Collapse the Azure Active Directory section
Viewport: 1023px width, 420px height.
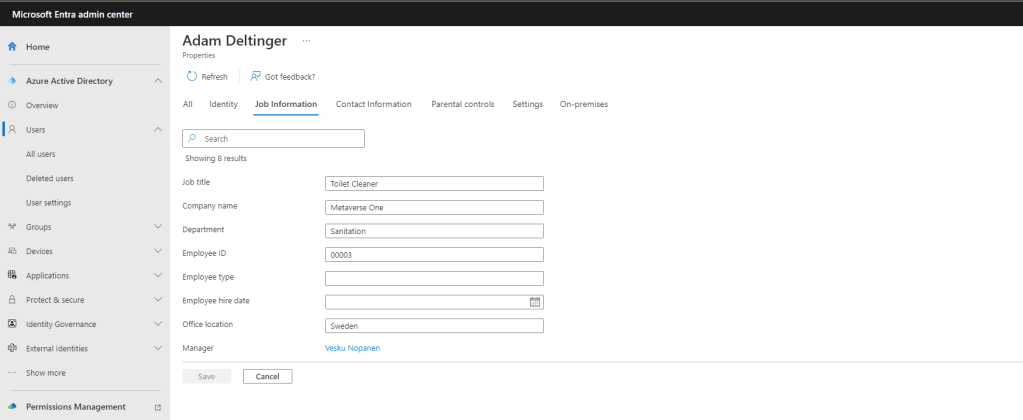pos(158,81)
